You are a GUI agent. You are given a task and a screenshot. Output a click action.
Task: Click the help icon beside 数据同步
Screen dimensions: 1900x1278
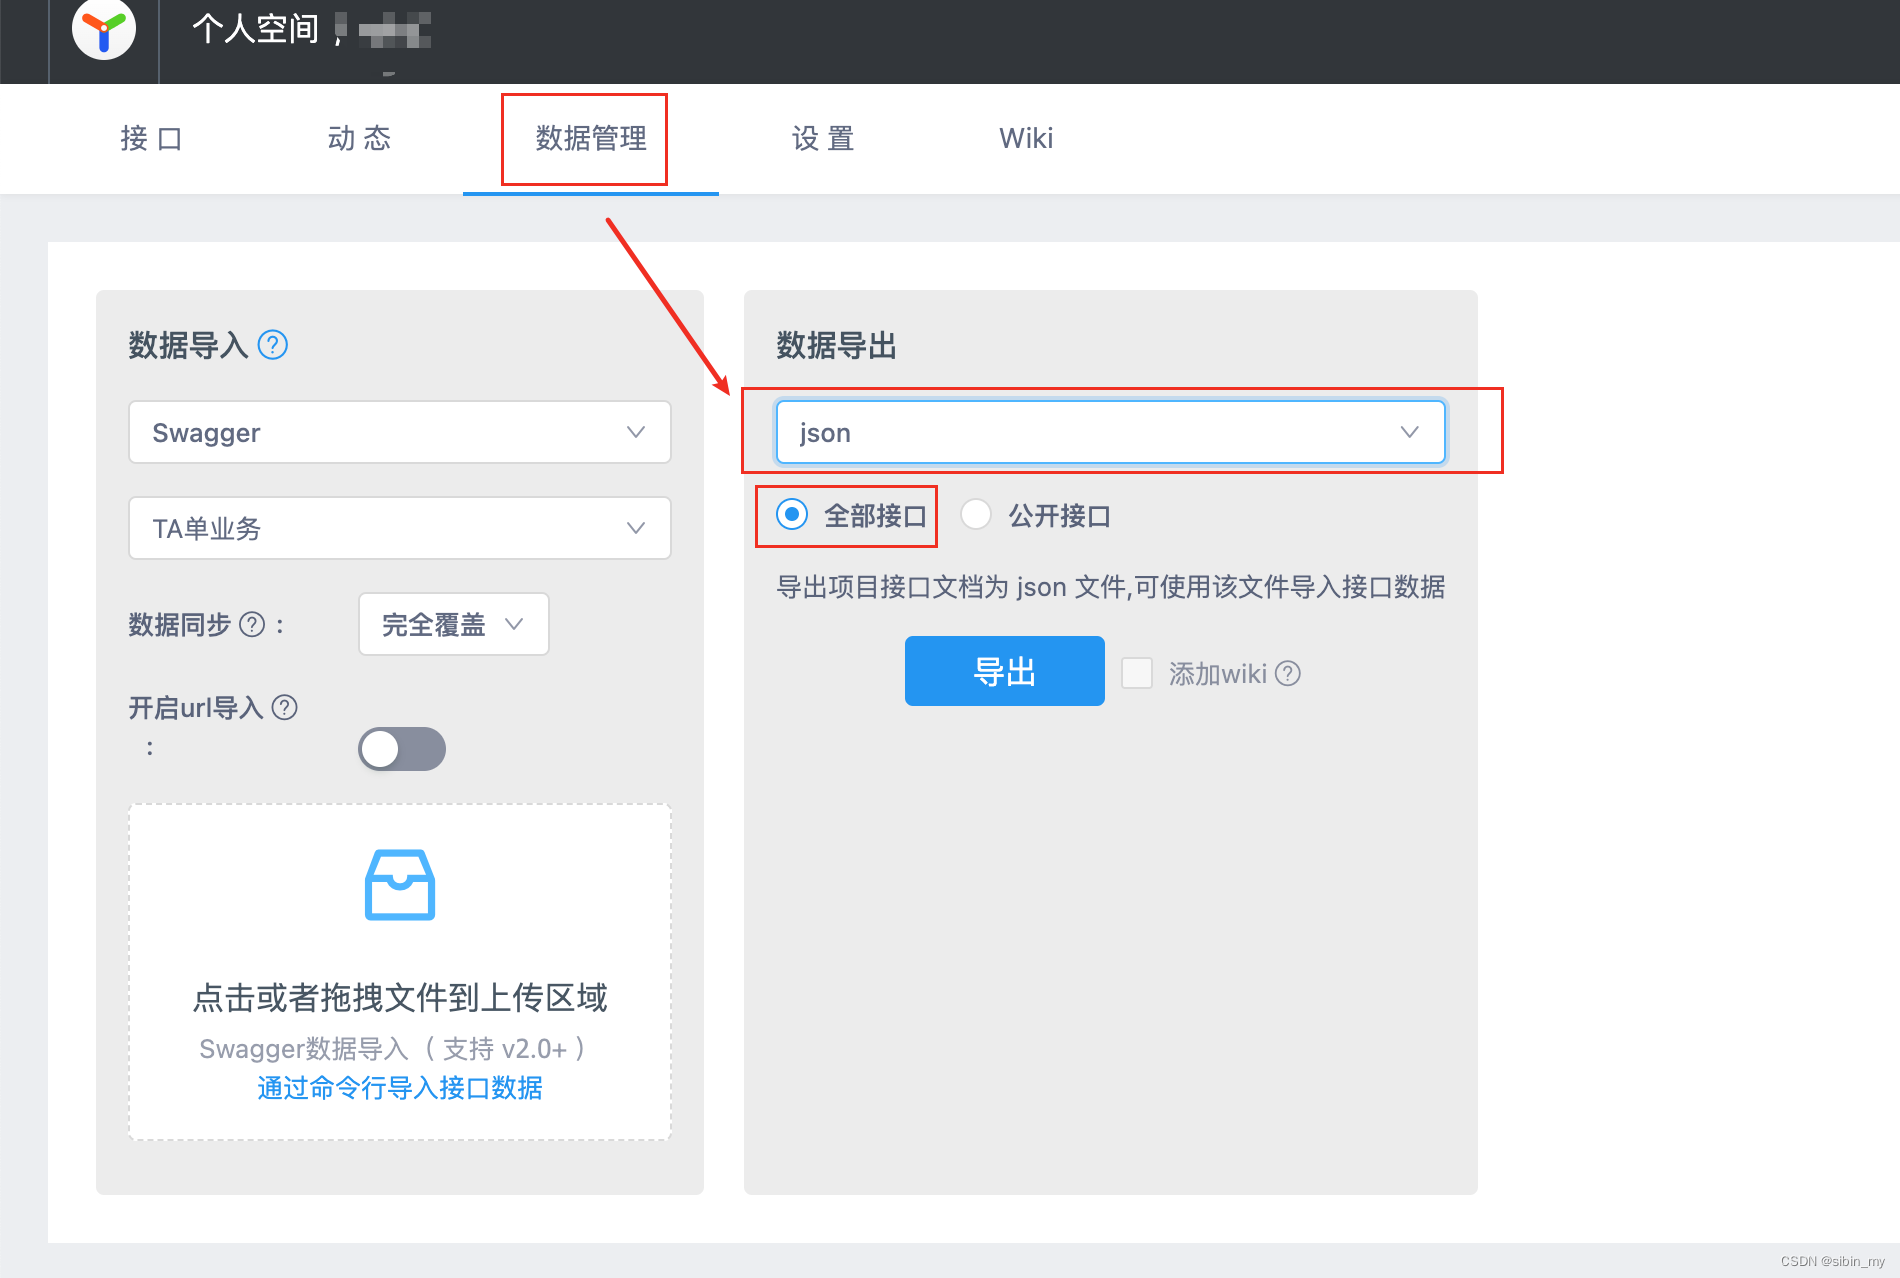pos(252,625)
